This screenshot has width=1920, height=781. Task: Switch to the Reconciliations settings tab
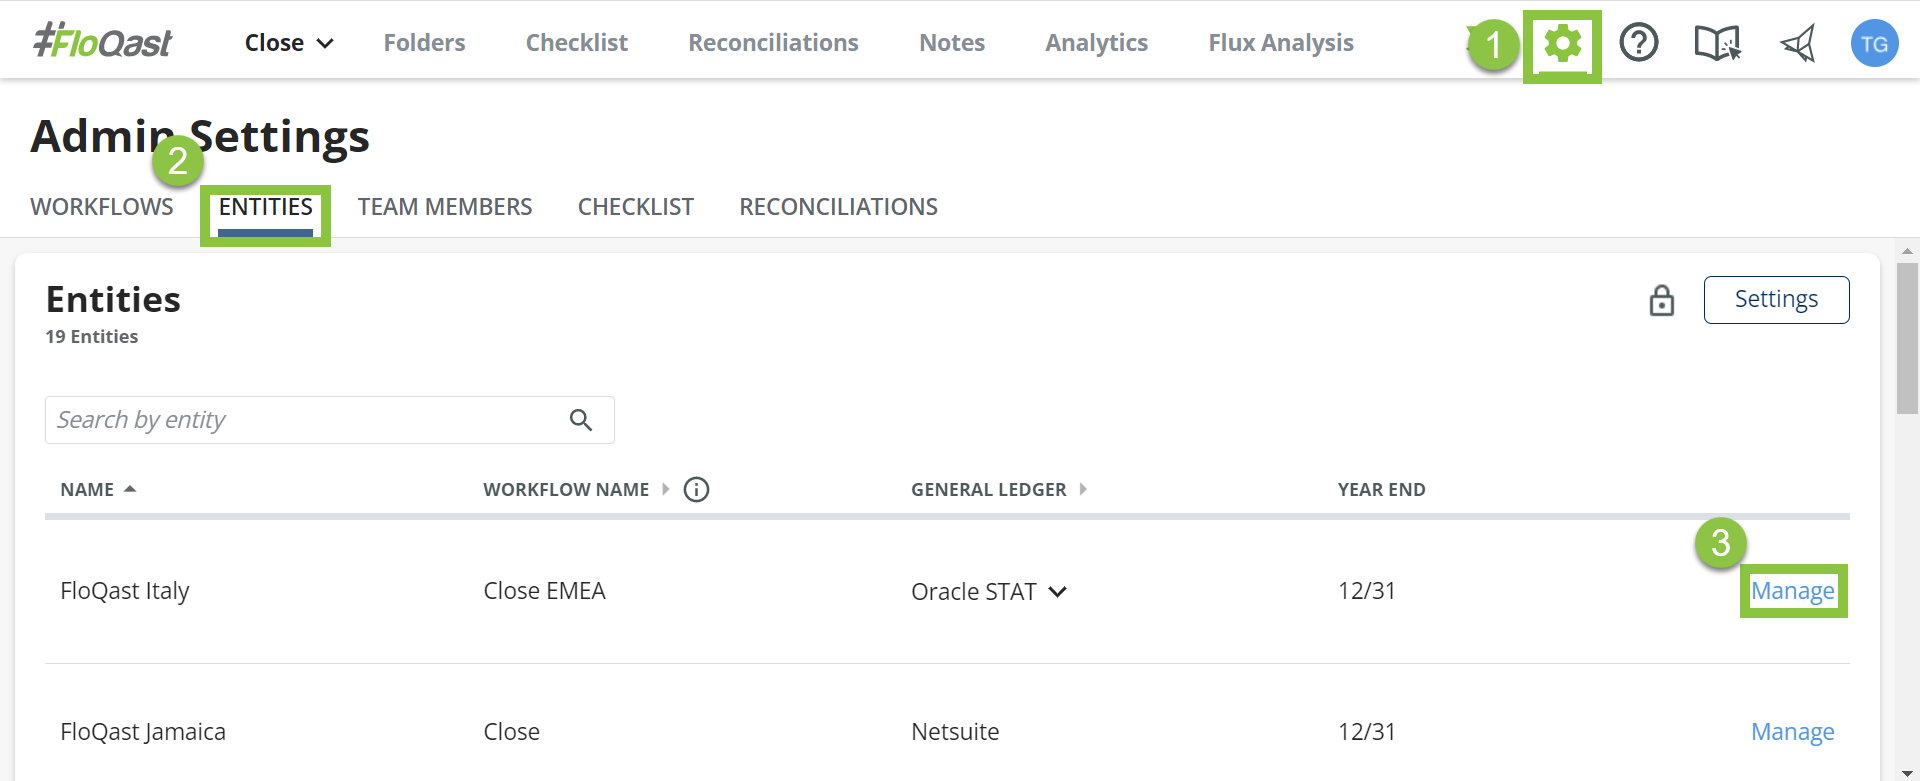point(838,207)
